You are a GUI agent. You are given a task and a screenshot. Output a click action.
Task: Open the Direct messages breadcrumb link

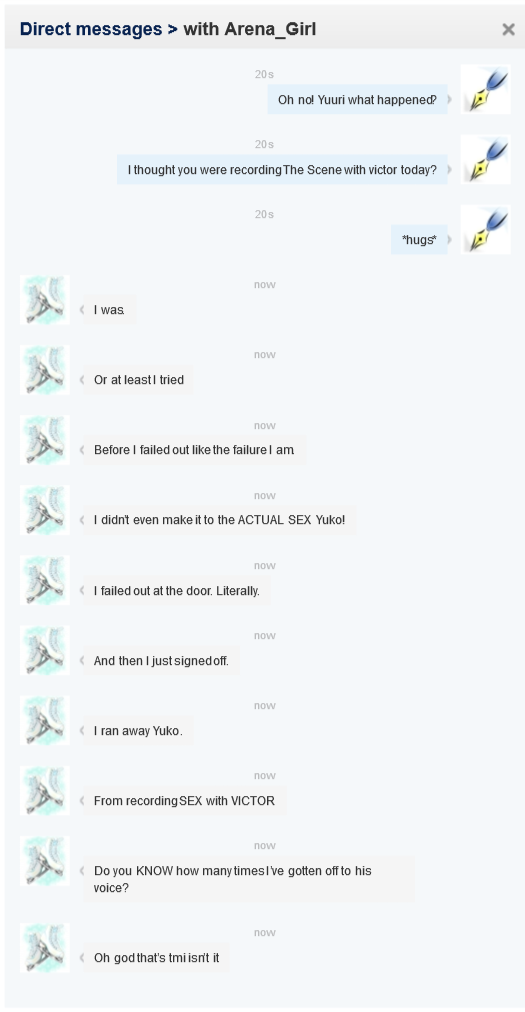tap(91, 29)
